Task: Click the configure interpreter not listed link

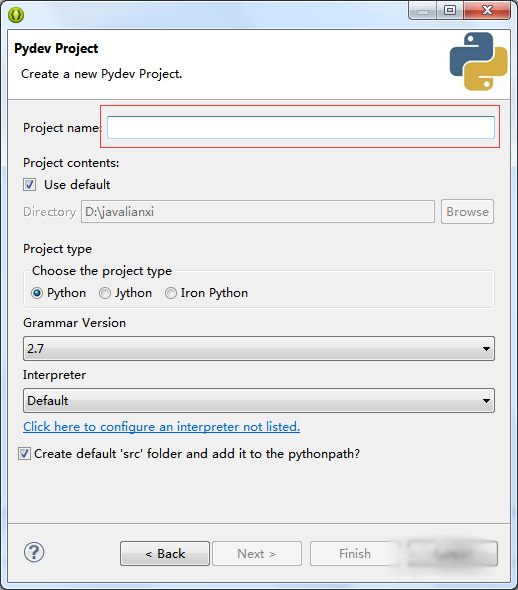Action: (161, 427)
